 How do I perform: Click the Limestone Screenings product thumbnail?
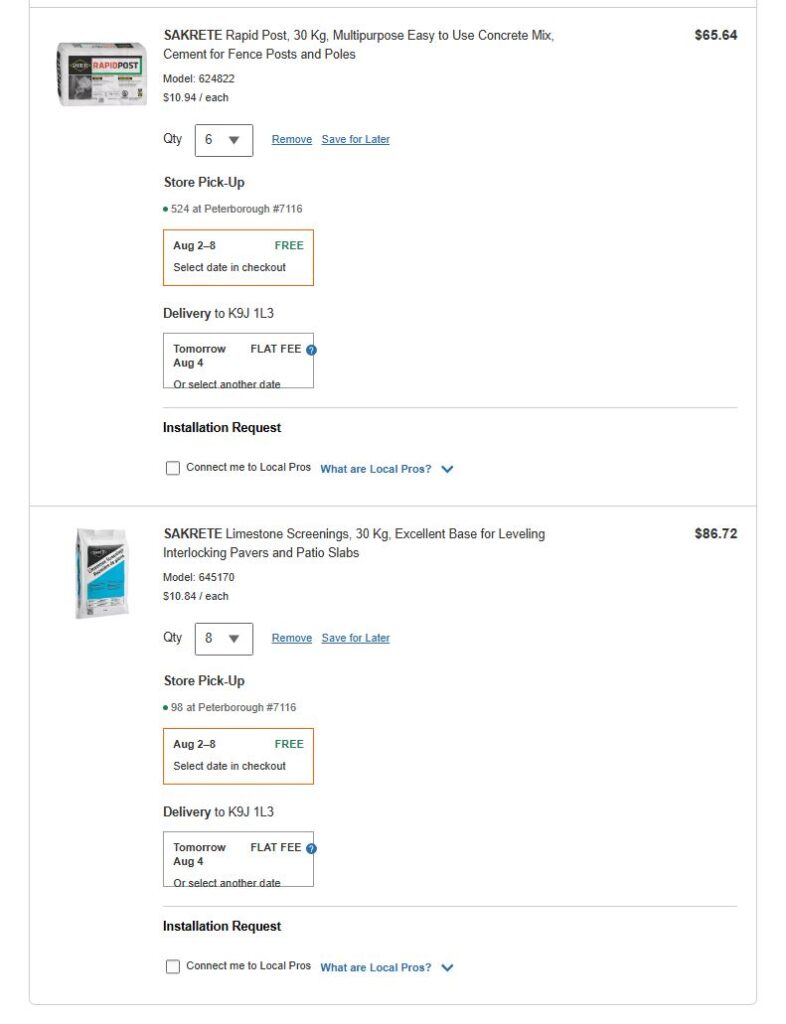tap(101, 573)
